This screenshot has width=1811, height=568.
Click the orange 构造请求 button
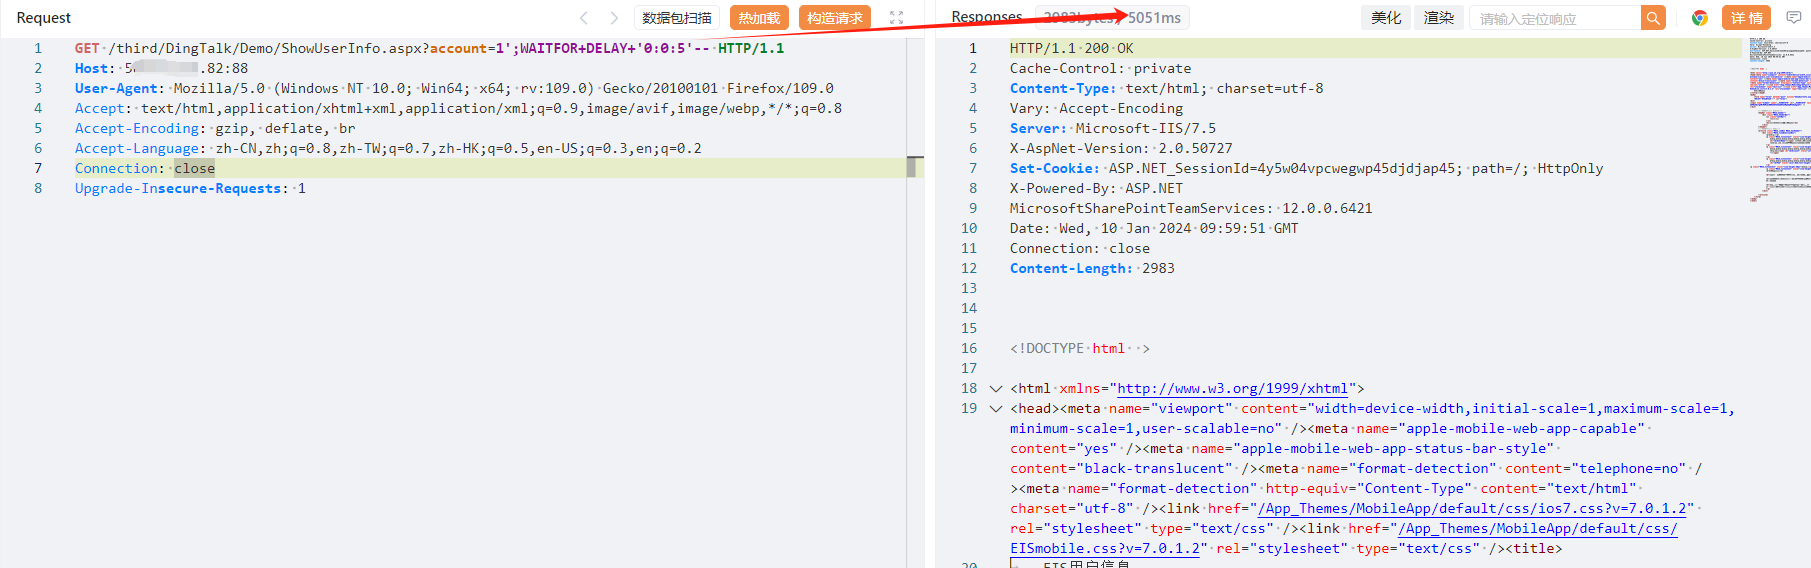click(x=835, y=18)
